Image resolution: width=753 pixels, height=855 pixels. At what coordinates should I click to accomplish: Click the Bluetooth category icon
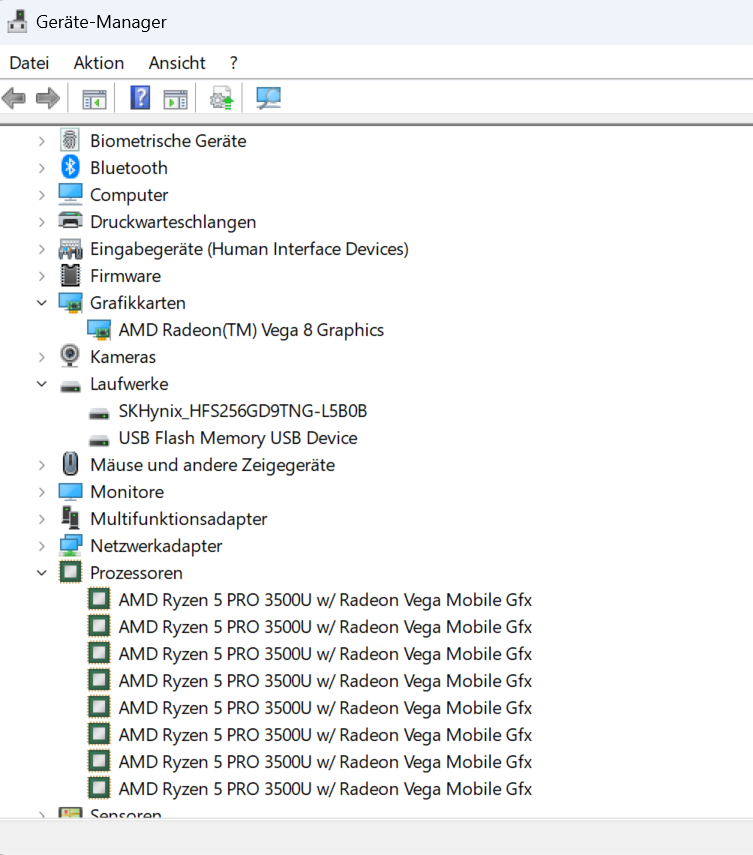70,167
